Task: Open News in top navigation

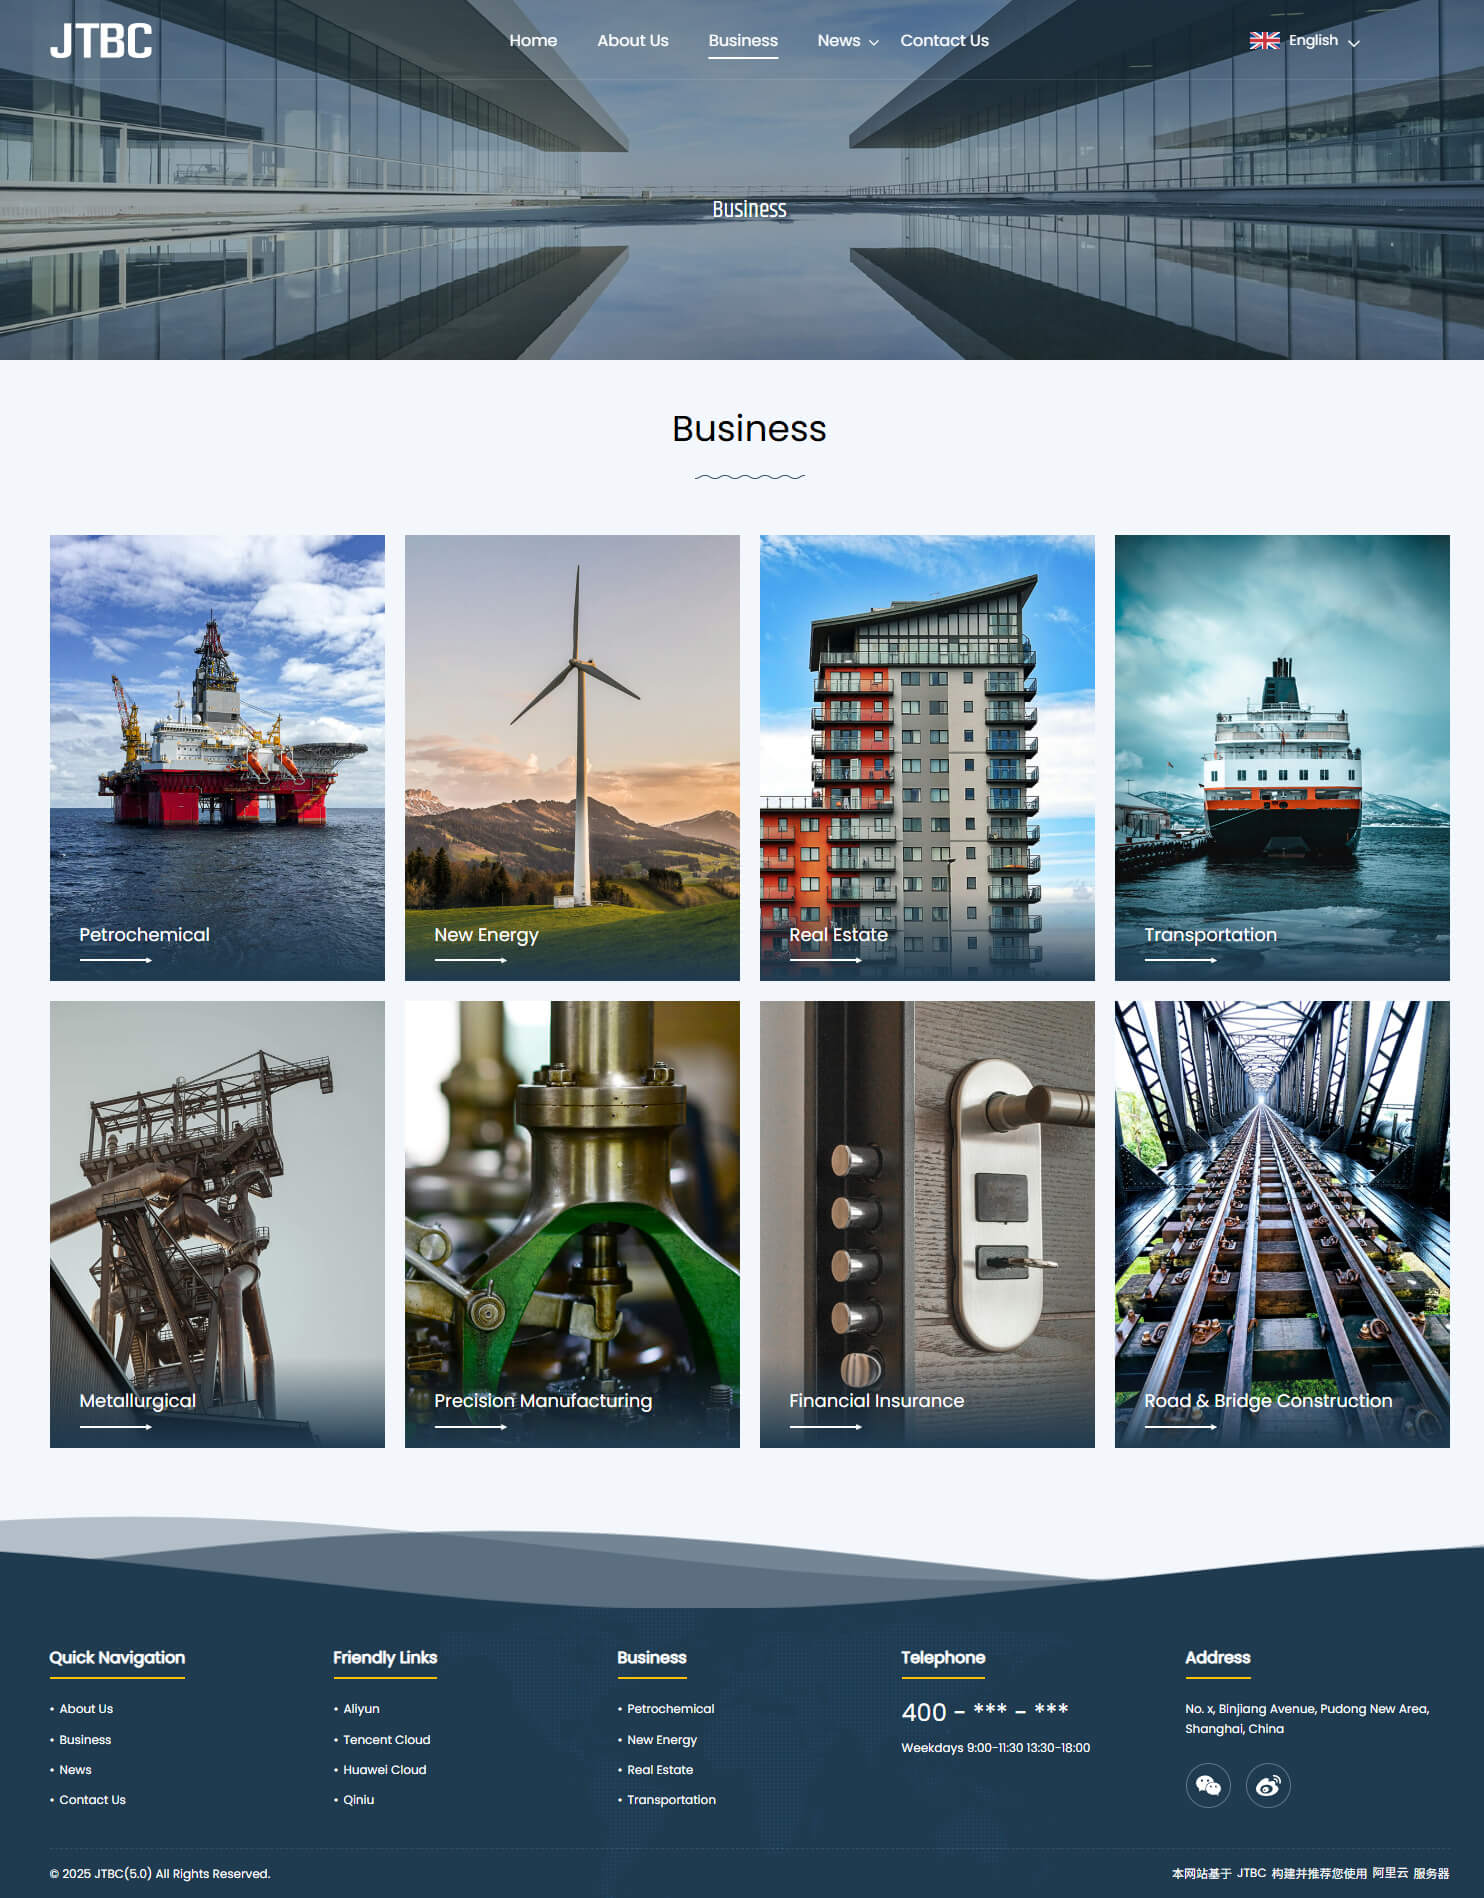Action: click(838, 41)
